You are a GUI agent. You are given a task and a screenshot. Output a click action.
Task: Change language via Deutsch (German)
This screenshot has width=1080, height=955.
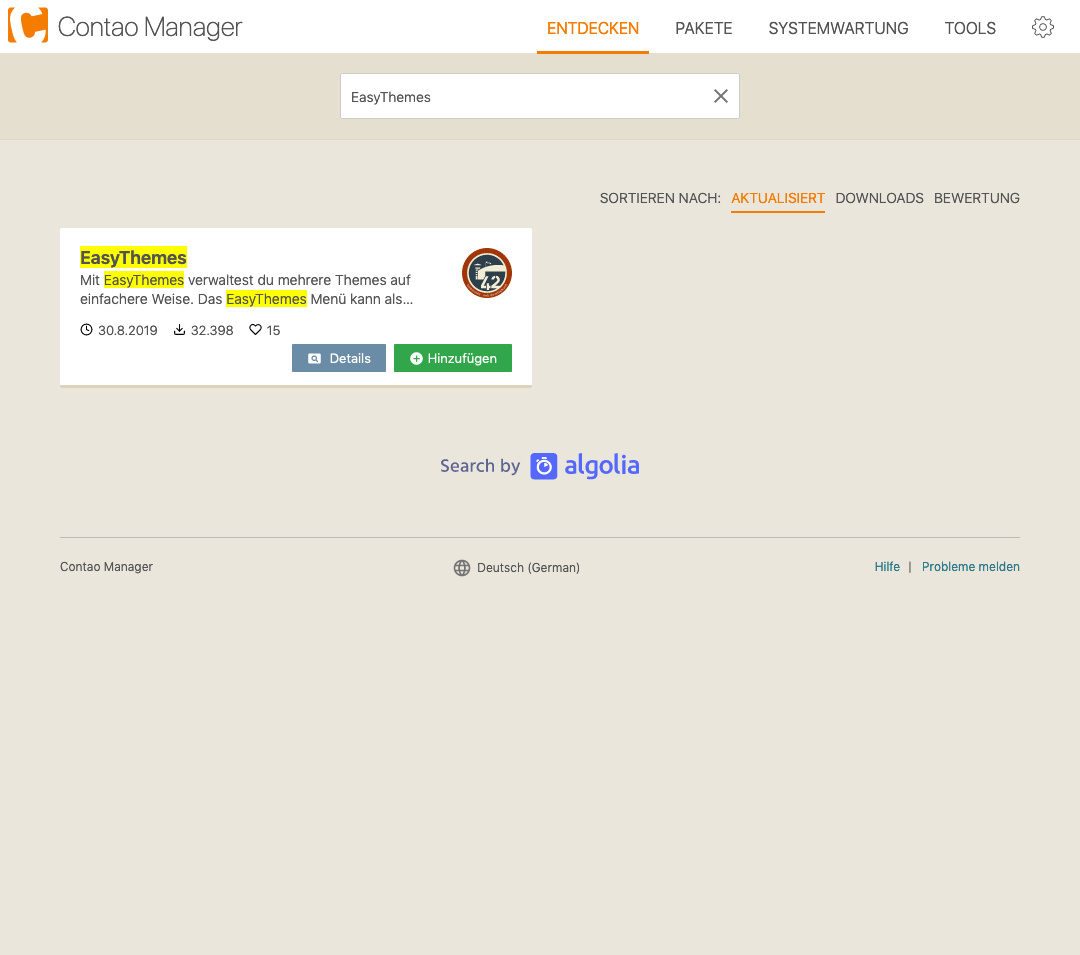pyautogui.click(x=528, y=567)
